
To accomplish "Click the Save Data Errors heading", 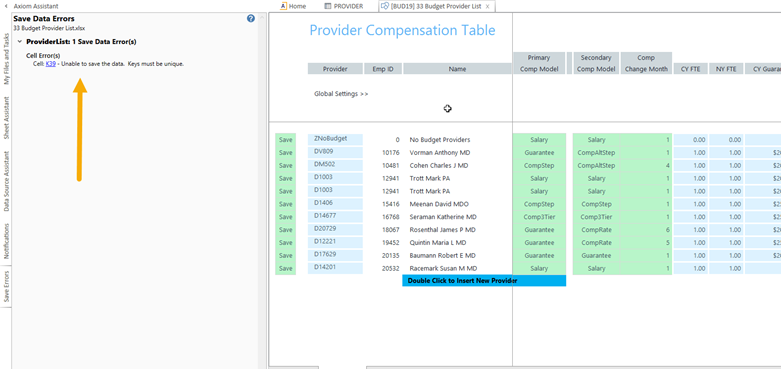I will 44,19.
